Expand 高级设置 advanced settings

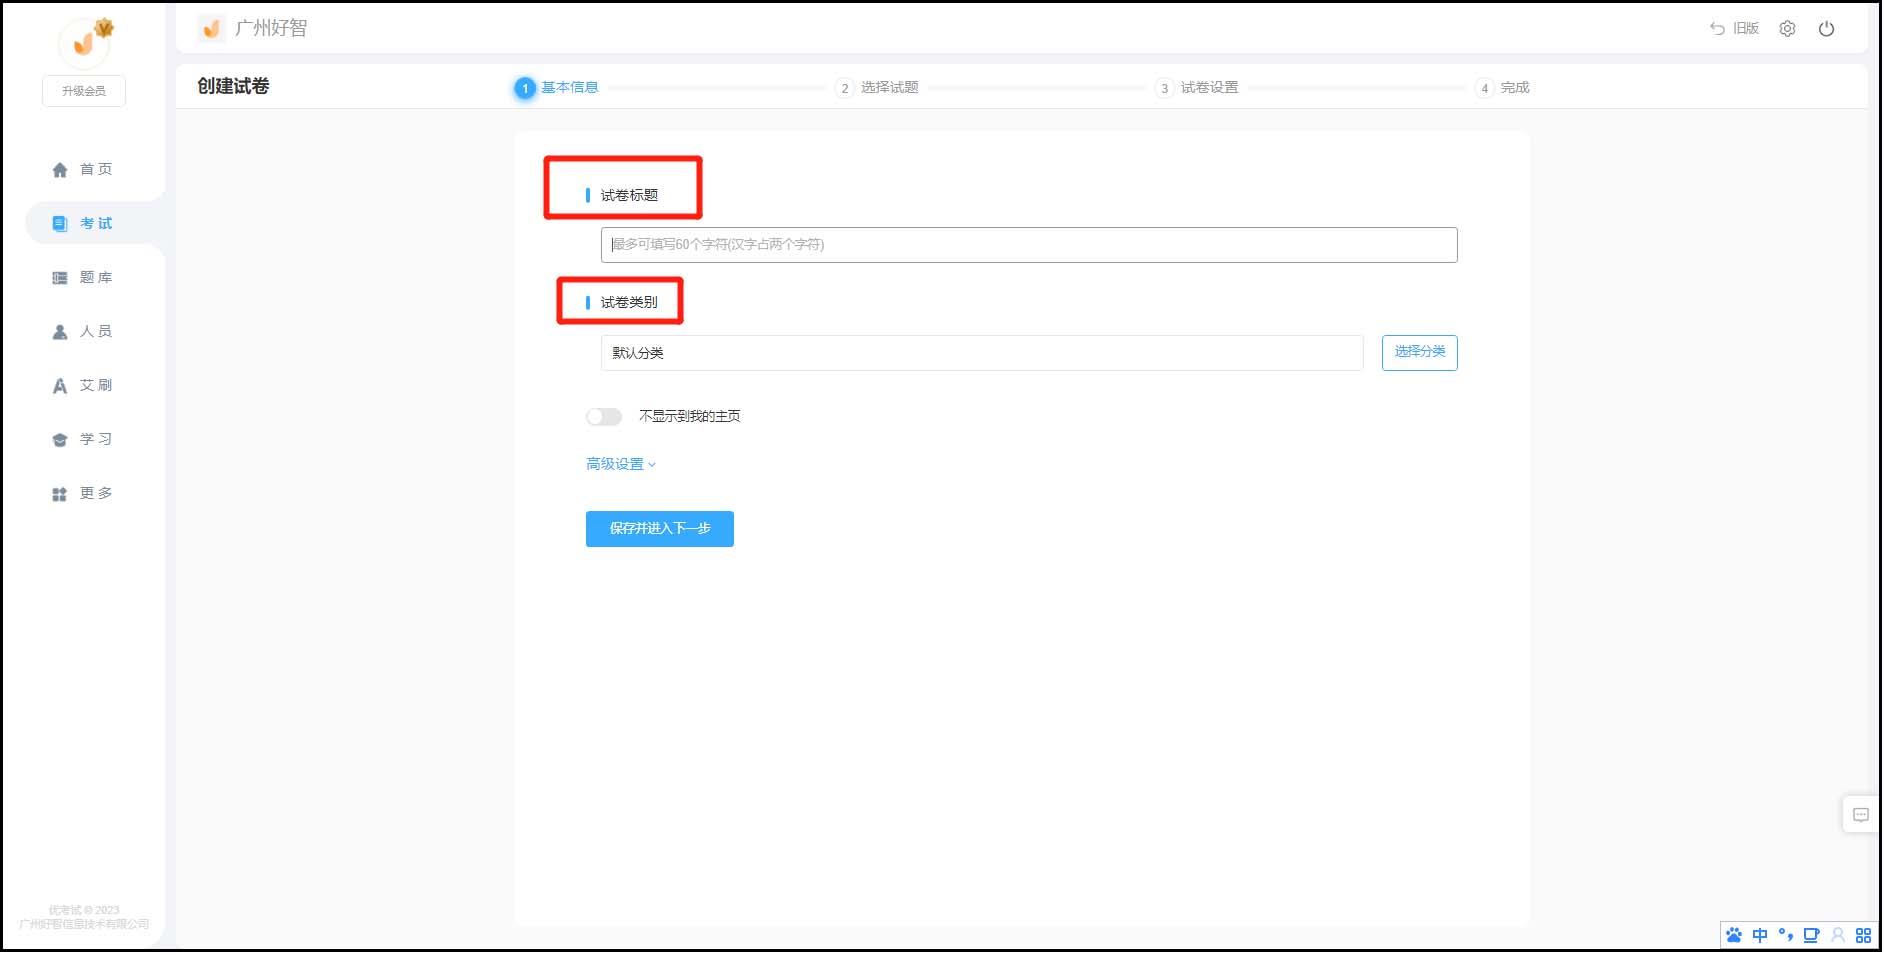(x=621, y=464)
